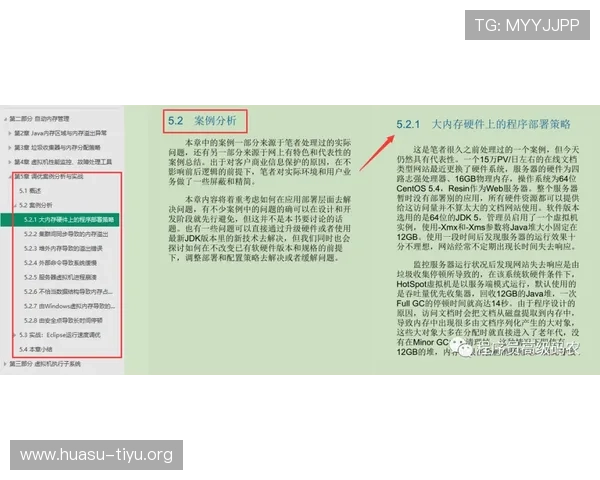Screen dimensions: 600x480
Task: Open the 5.1 概述 section
Action: [x=30, y=191]
